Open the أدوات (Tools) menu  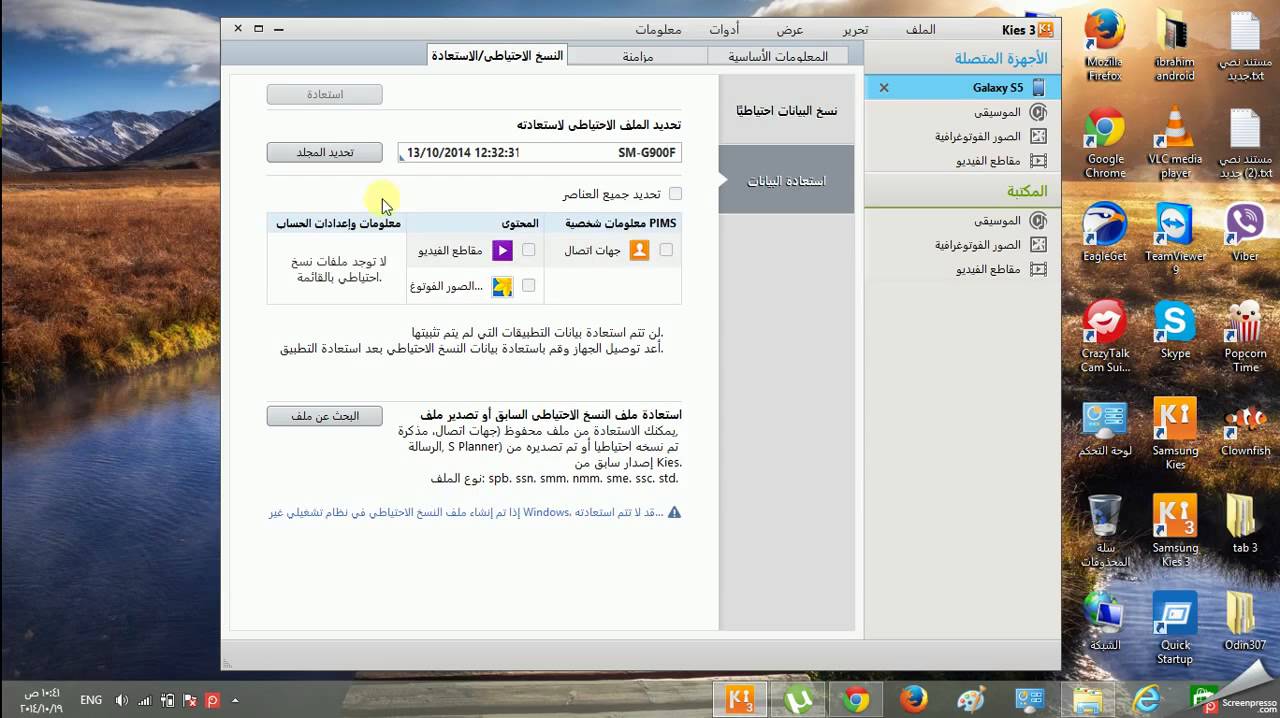(724, 30)
